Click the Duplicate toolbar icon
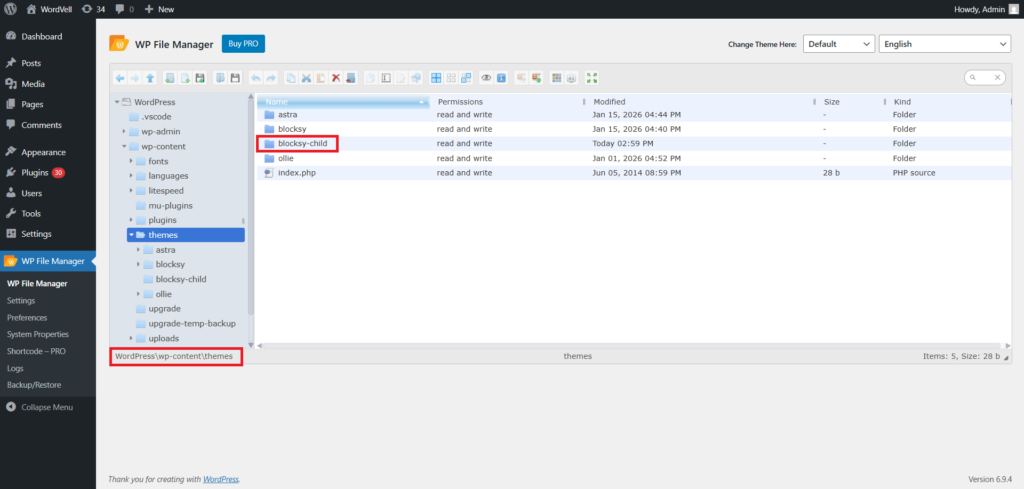The width and height of the screenshot is (1024, 489). point(371,78)
